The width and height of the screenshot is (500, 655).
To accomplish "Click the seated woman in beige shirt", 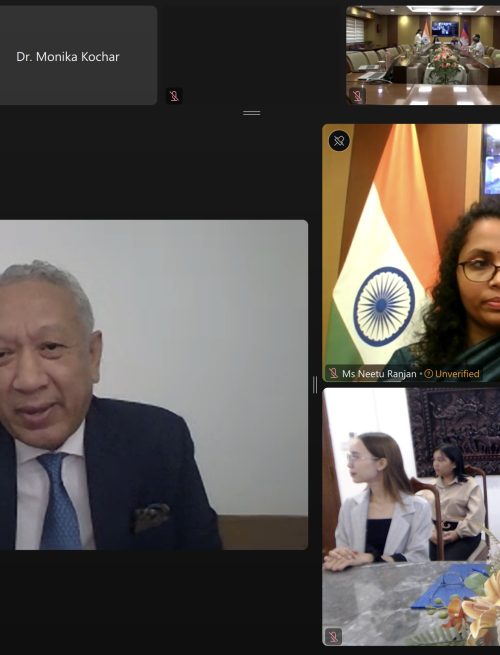I will pyautogui.click(x=455, y=501).
